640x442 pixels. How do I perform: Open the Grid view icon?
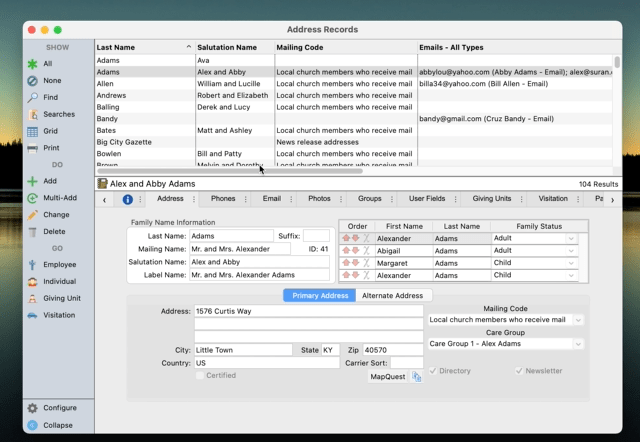[x=33, y=131]
